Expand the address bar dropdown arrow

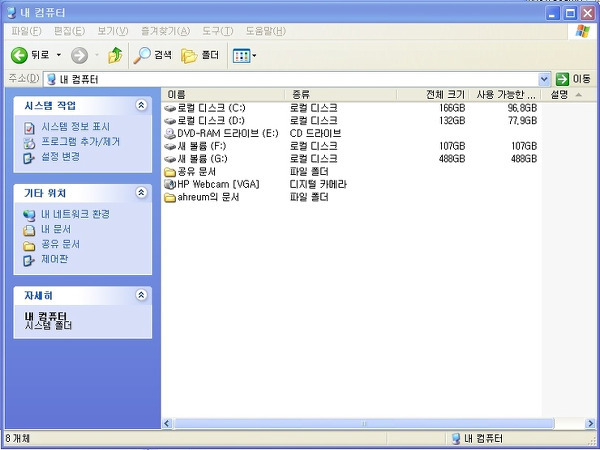point(544,79)
